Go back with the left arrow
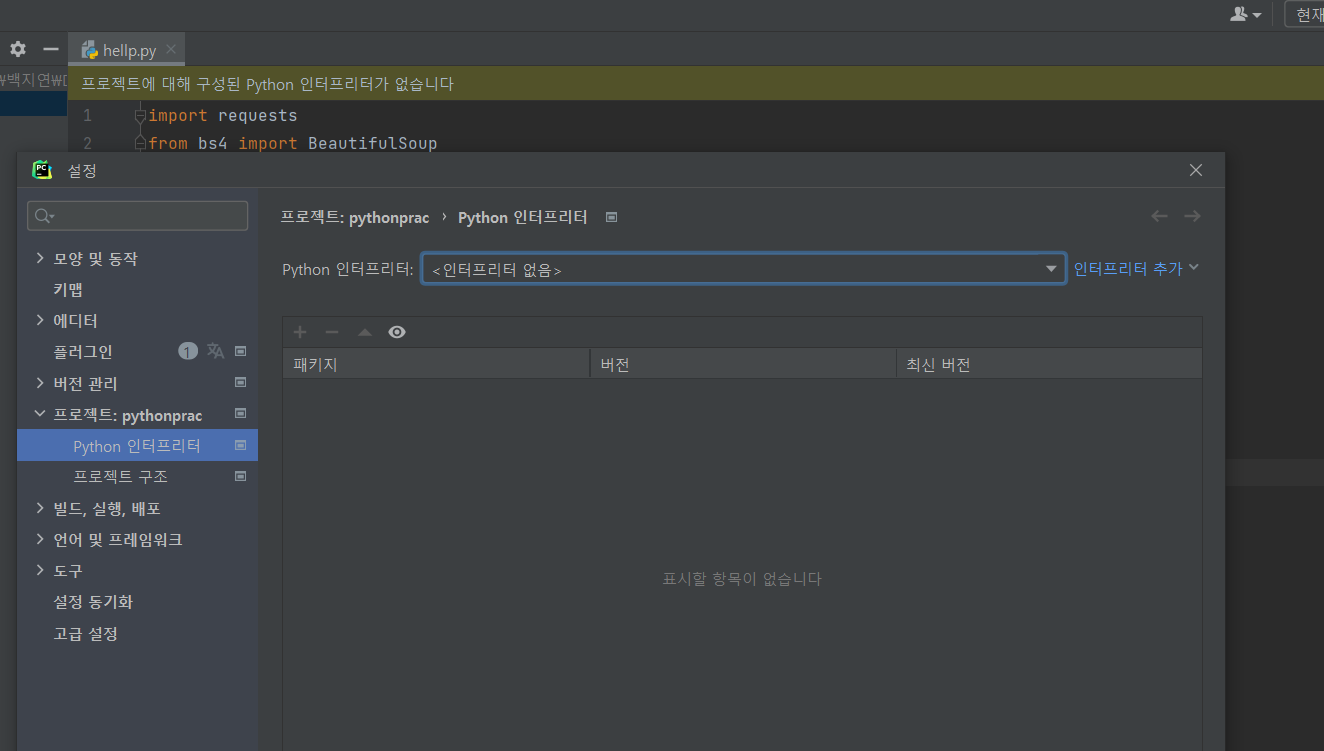 [1160, 216]
